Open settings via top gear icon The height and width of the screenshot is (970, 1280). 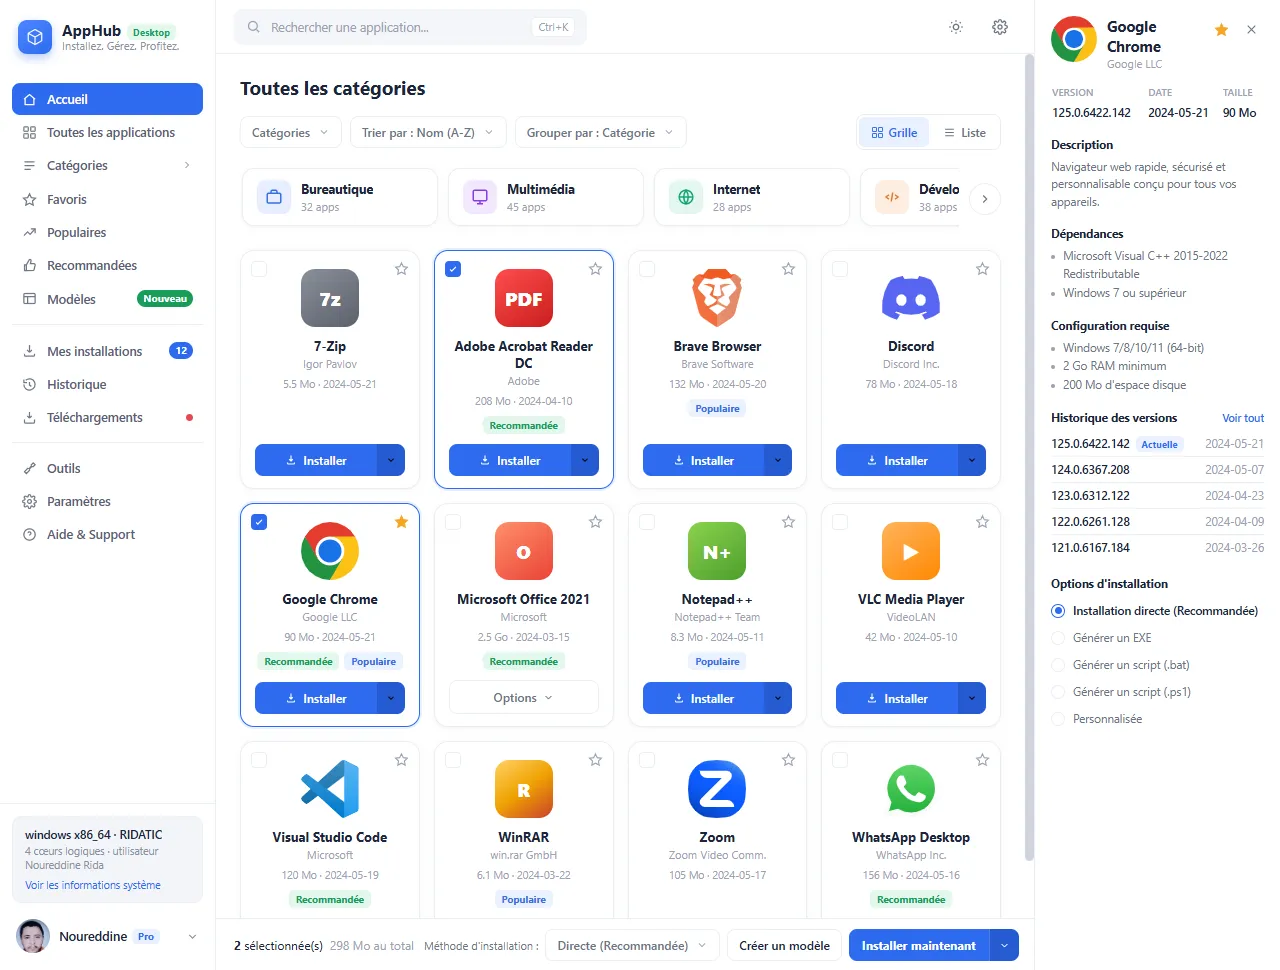tap(1000, 27)
